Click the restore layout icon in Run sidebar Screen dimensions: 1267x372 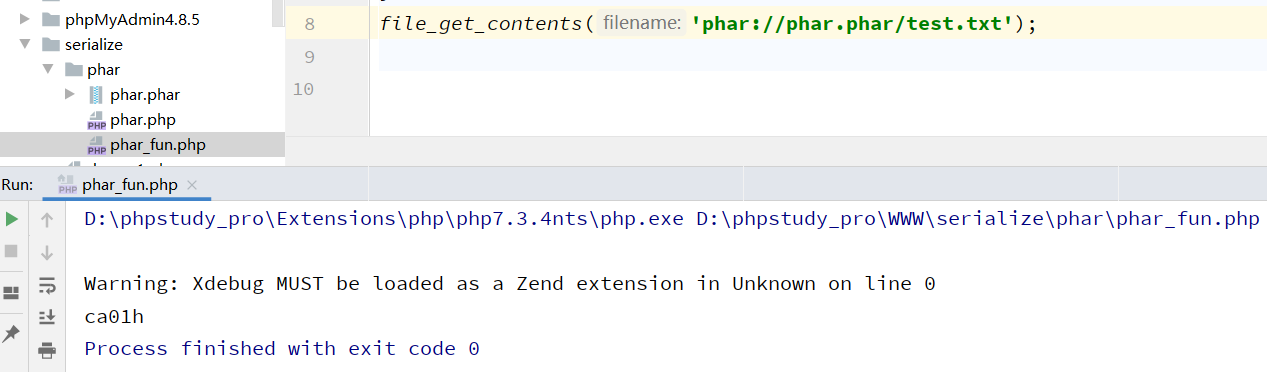click(12, 292)
